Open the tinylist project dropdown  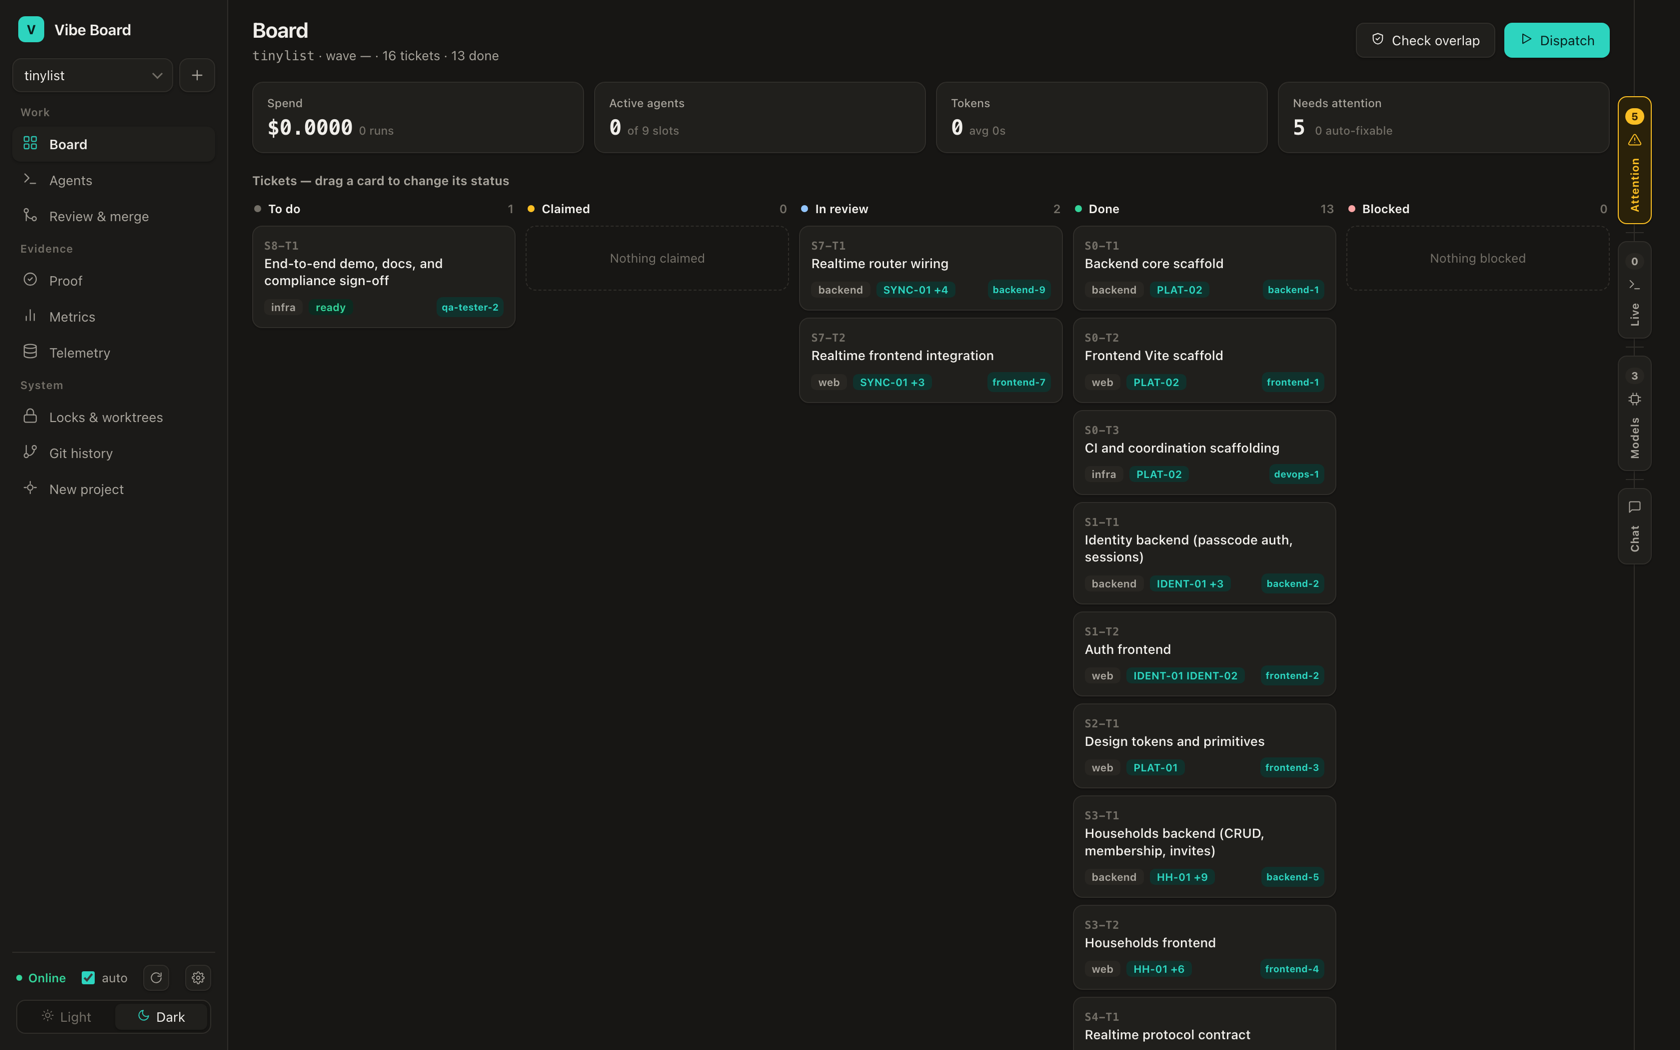[92, 75]
